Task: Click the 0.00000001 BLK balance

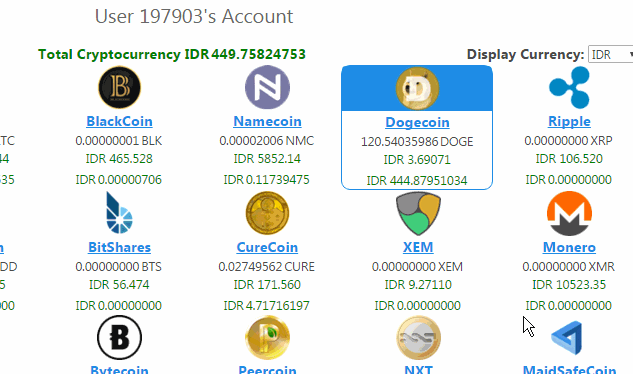Action: pyautogui.click(x=119, y=141)
